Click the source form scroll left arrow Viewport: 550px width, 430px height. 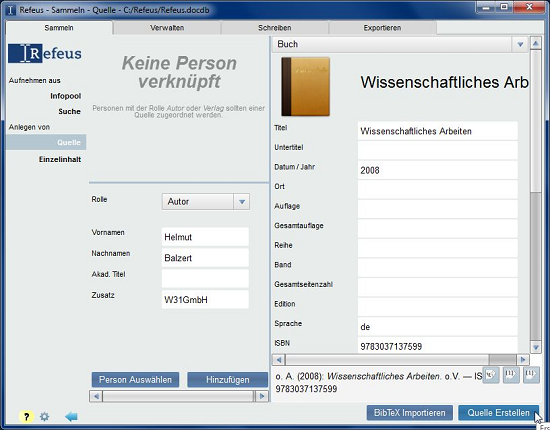click(279, 360)
